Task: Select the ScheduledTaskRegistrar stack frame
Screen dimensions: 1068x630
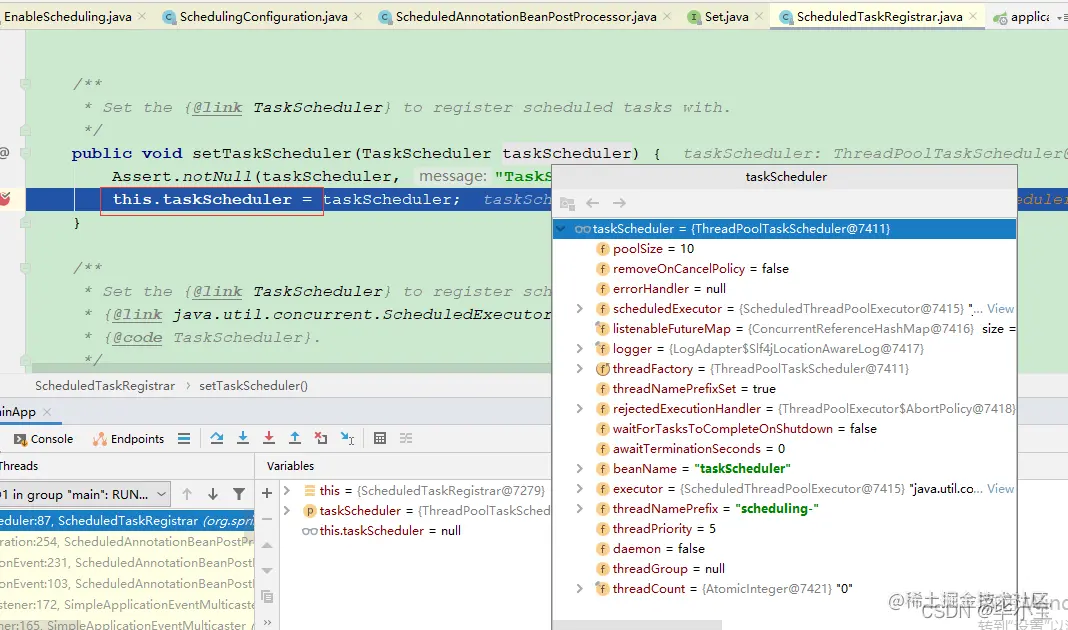Action: (127, 520)
